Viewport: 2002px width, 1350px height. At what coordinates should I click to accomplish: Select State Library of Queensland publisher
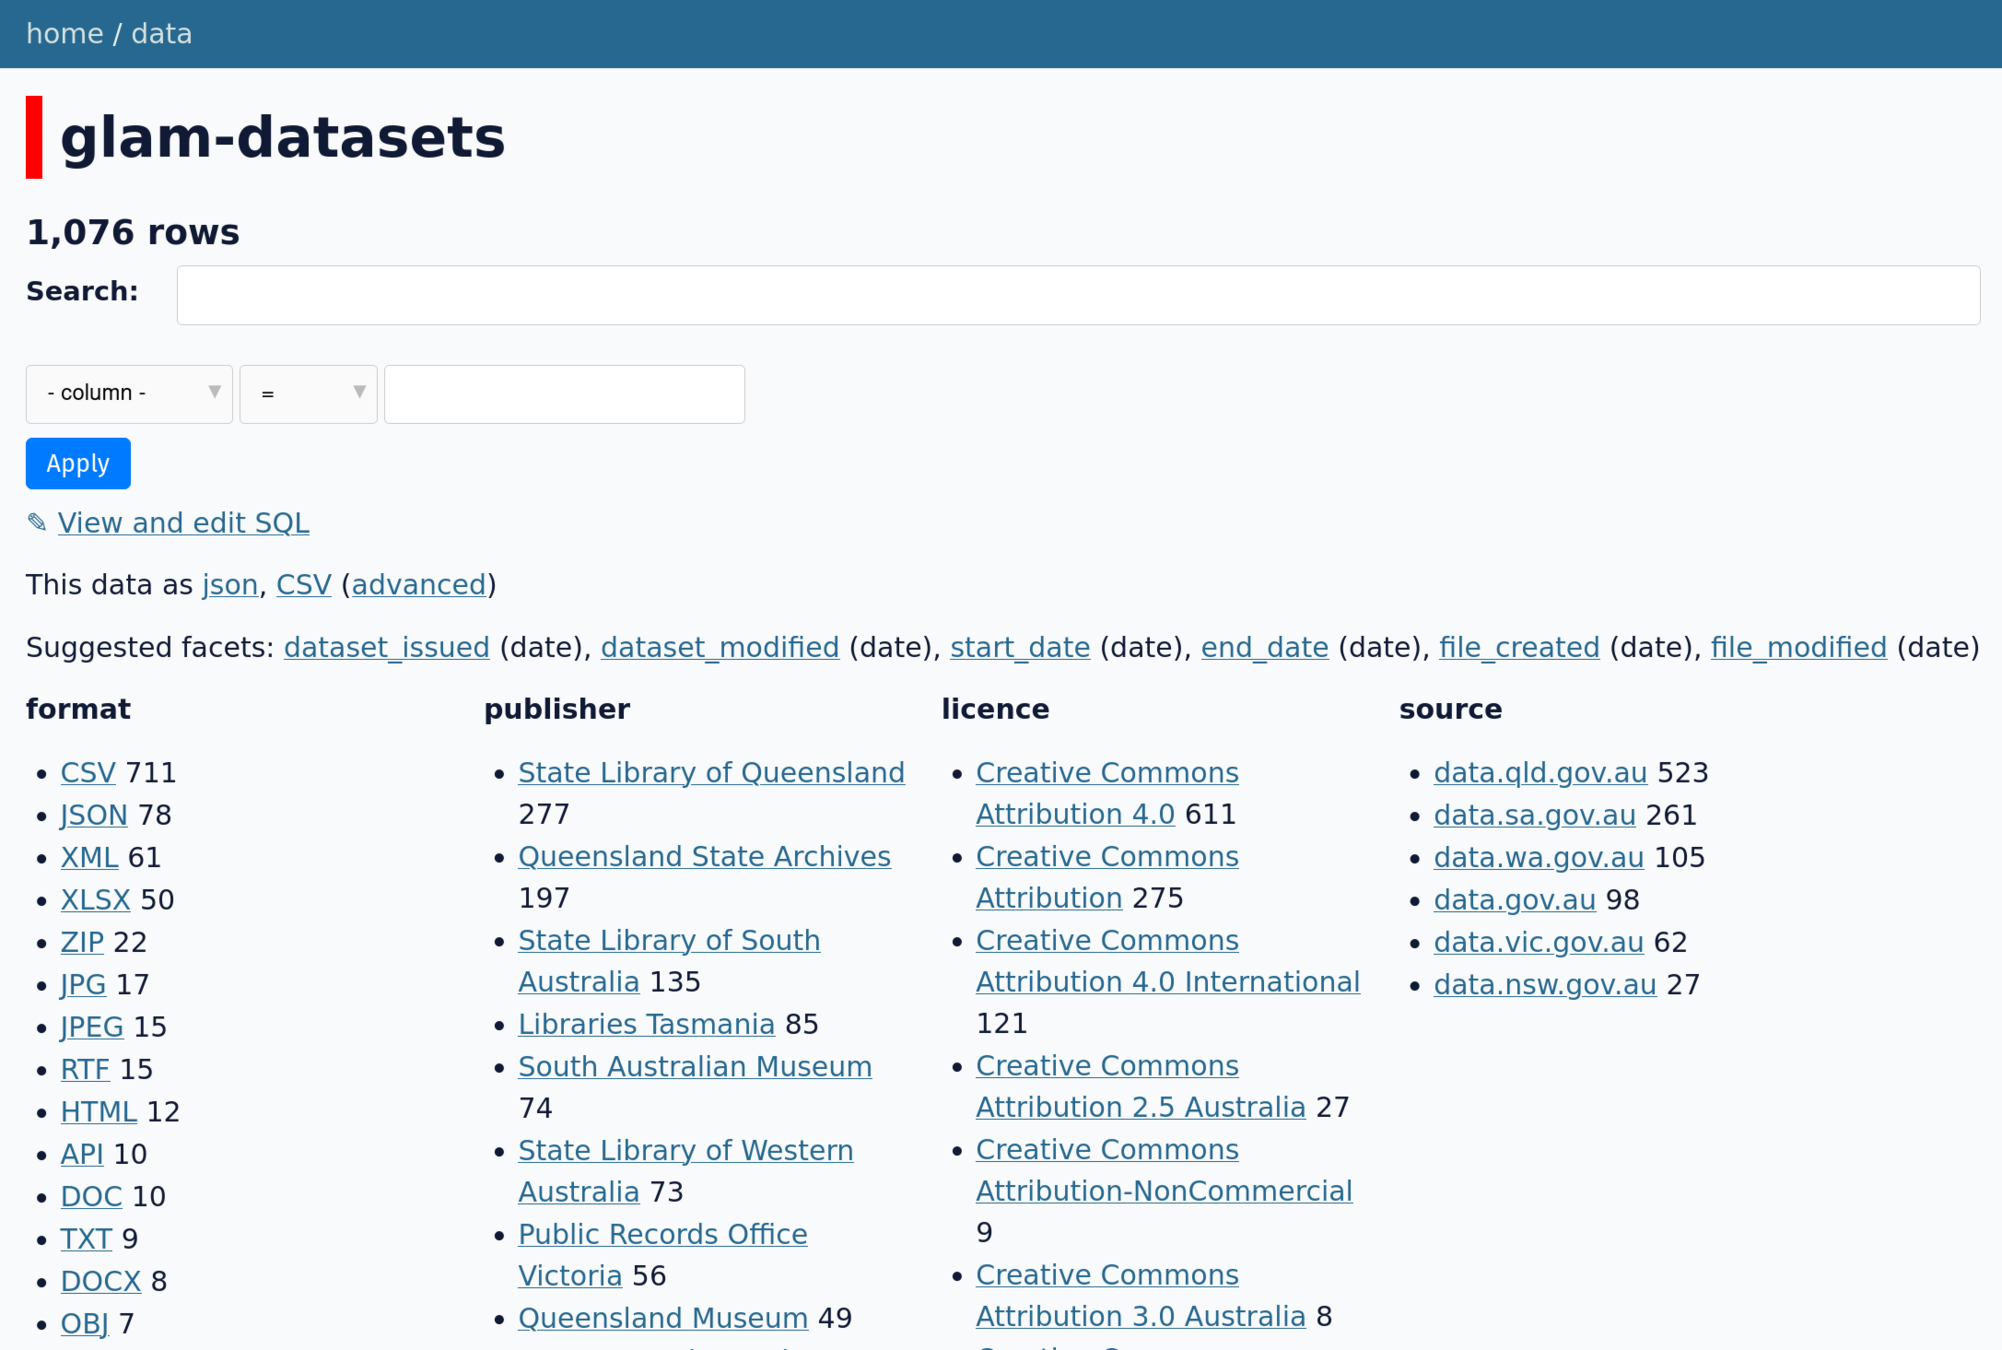pos(711,773)
